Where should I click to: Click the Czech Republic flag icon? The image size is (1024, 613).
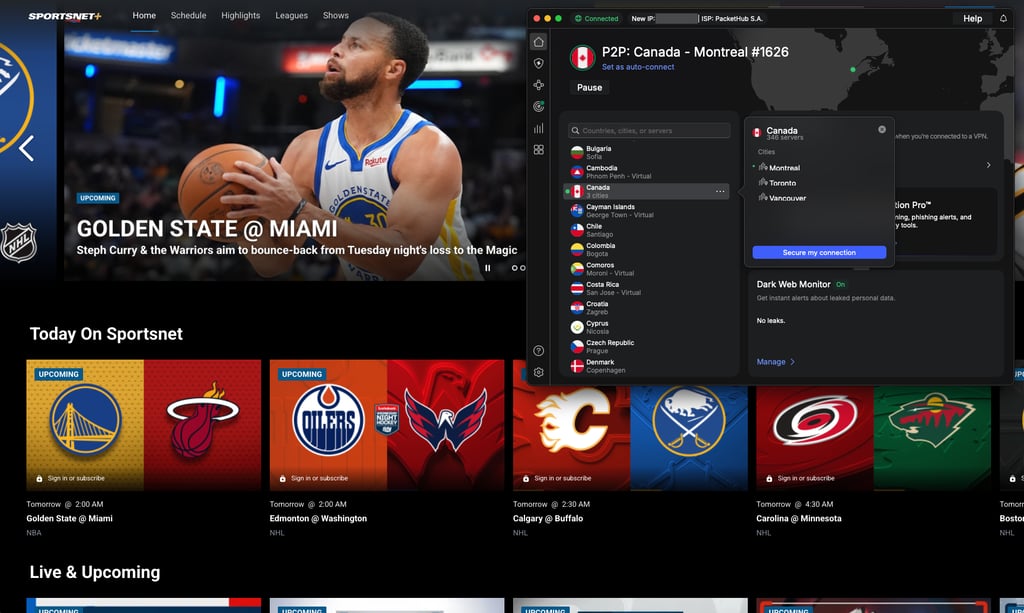pos(577,347)
